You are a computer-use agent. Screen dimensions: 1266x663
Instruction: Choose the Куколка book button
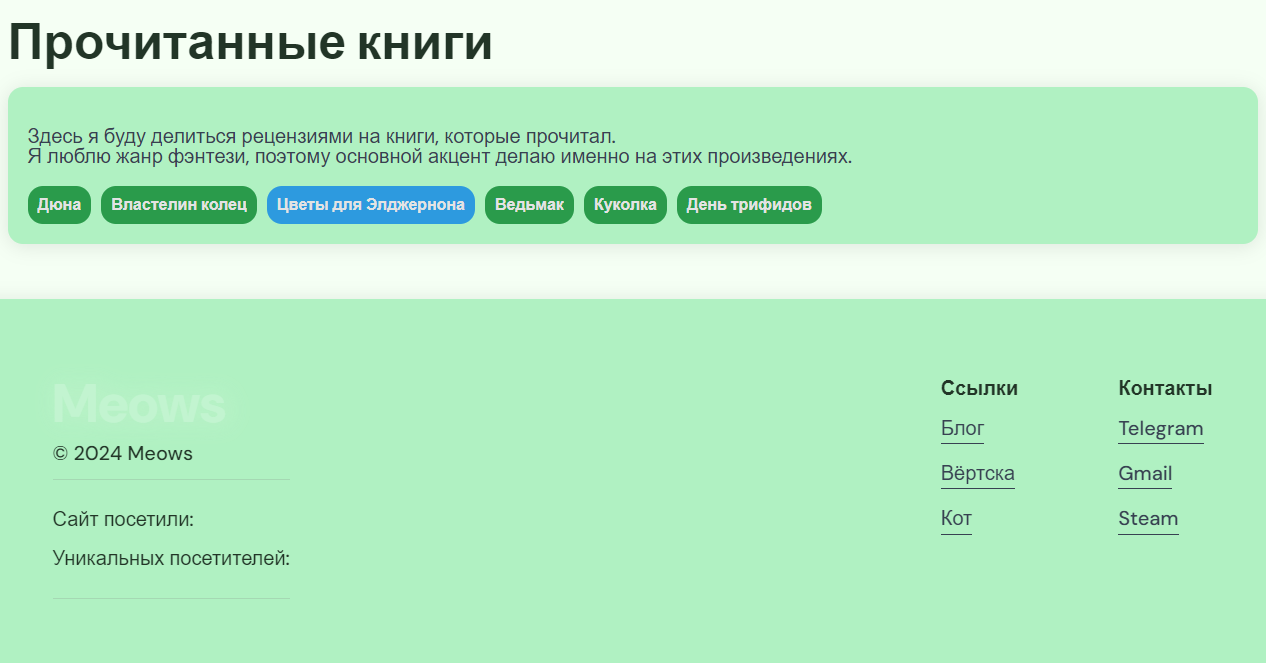(x=625, y=205)
